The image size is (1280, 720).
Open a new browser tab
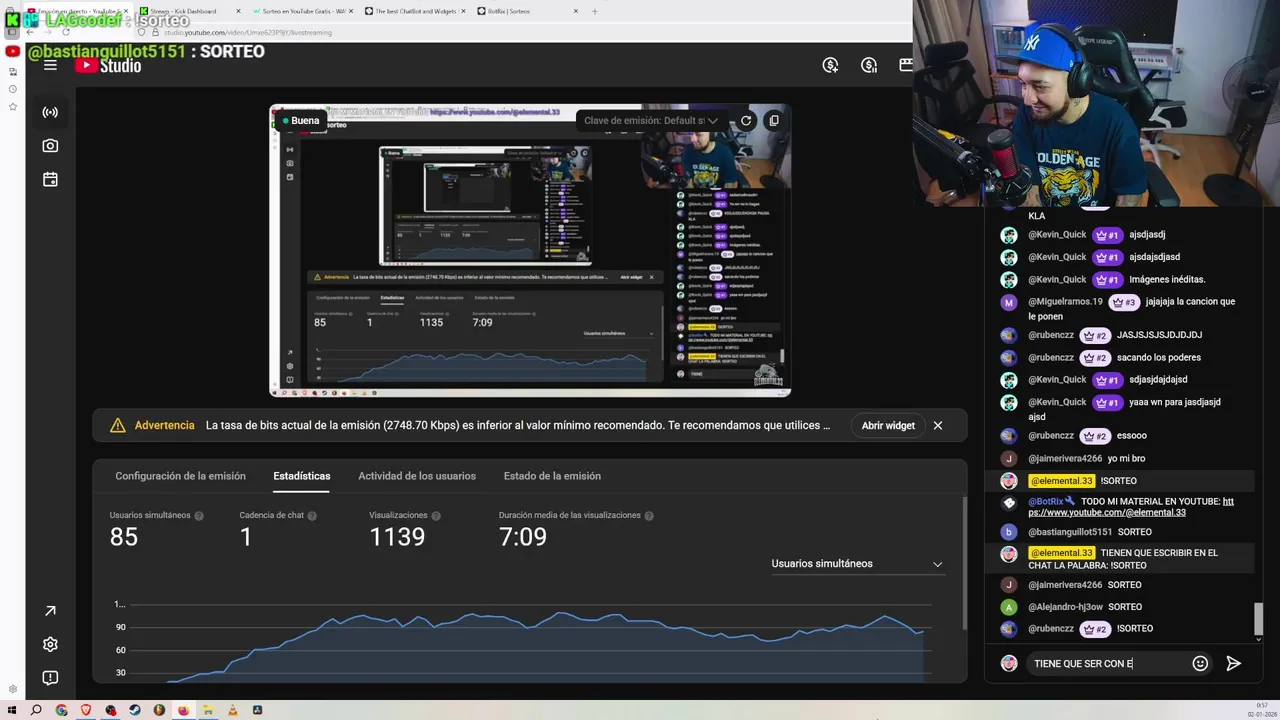click(595, 11)
